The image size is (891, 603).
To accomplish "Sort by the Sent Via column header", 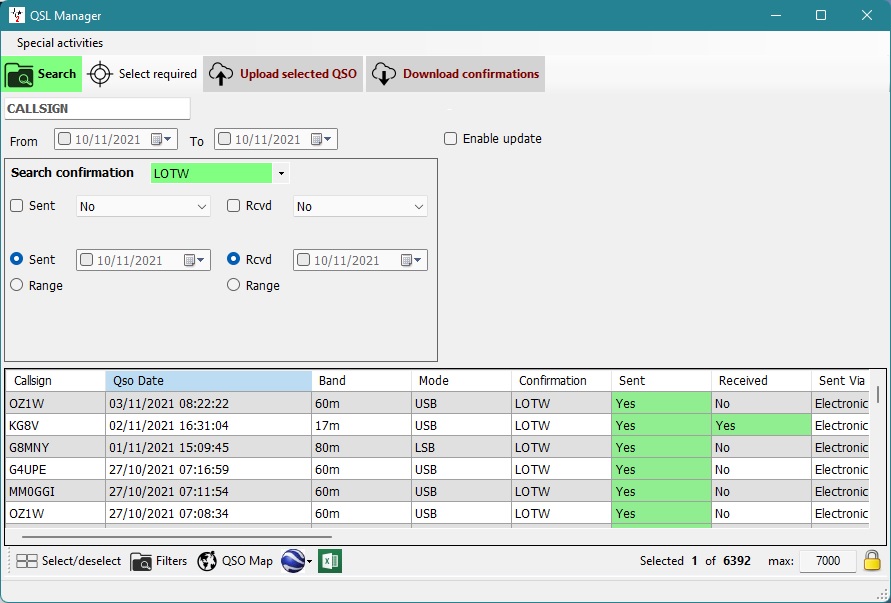I will pos(840,381).
